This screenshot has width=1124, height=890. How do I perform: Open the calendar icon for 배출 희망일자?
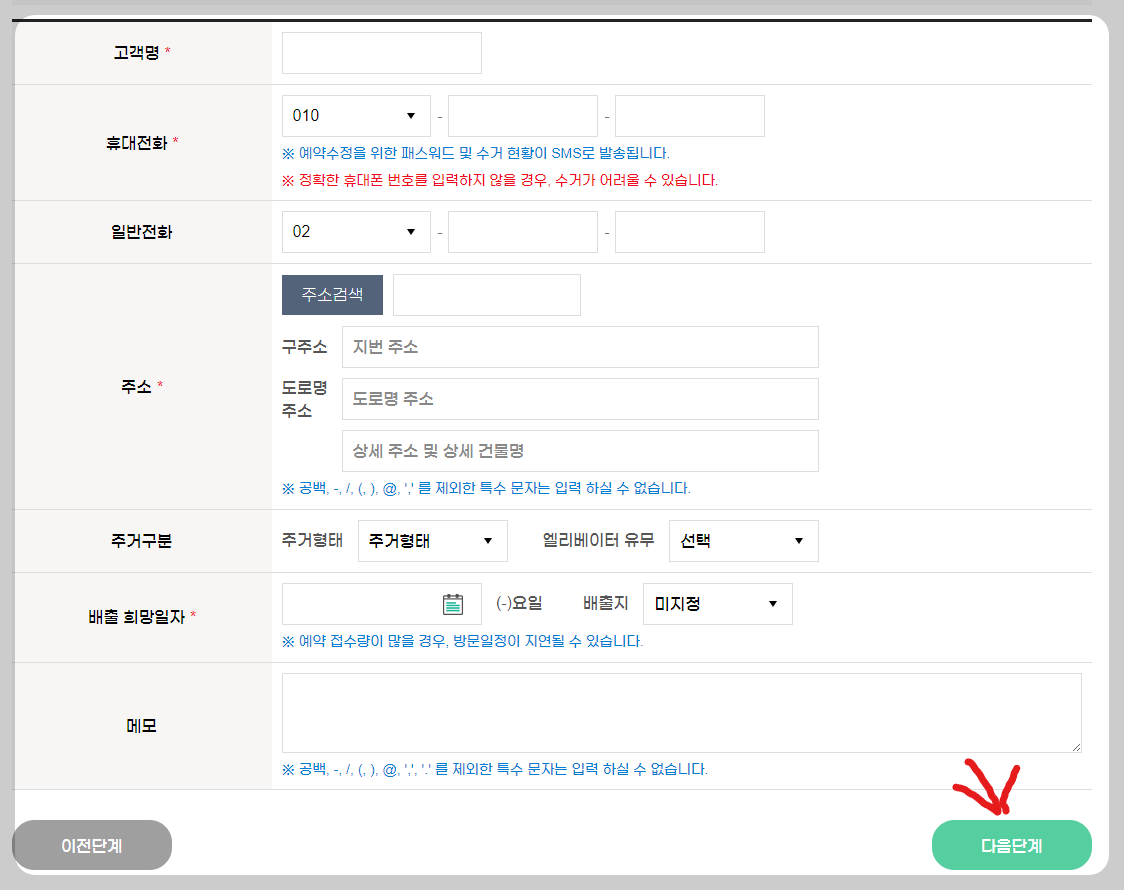coord(455,603)
